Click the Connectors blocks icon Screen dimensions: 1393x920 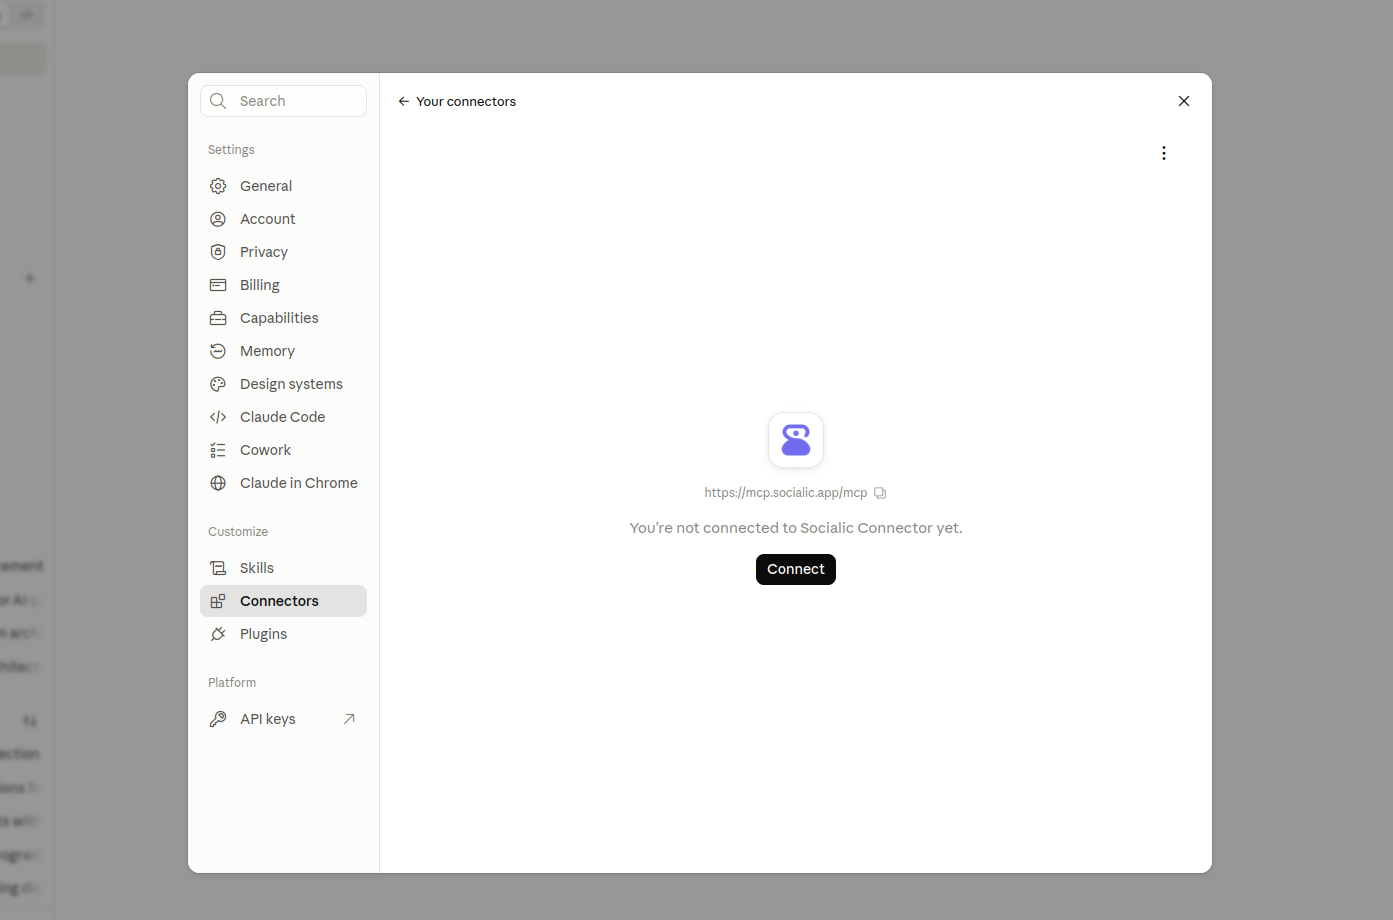pyautogui.click(x=218, y=601)
